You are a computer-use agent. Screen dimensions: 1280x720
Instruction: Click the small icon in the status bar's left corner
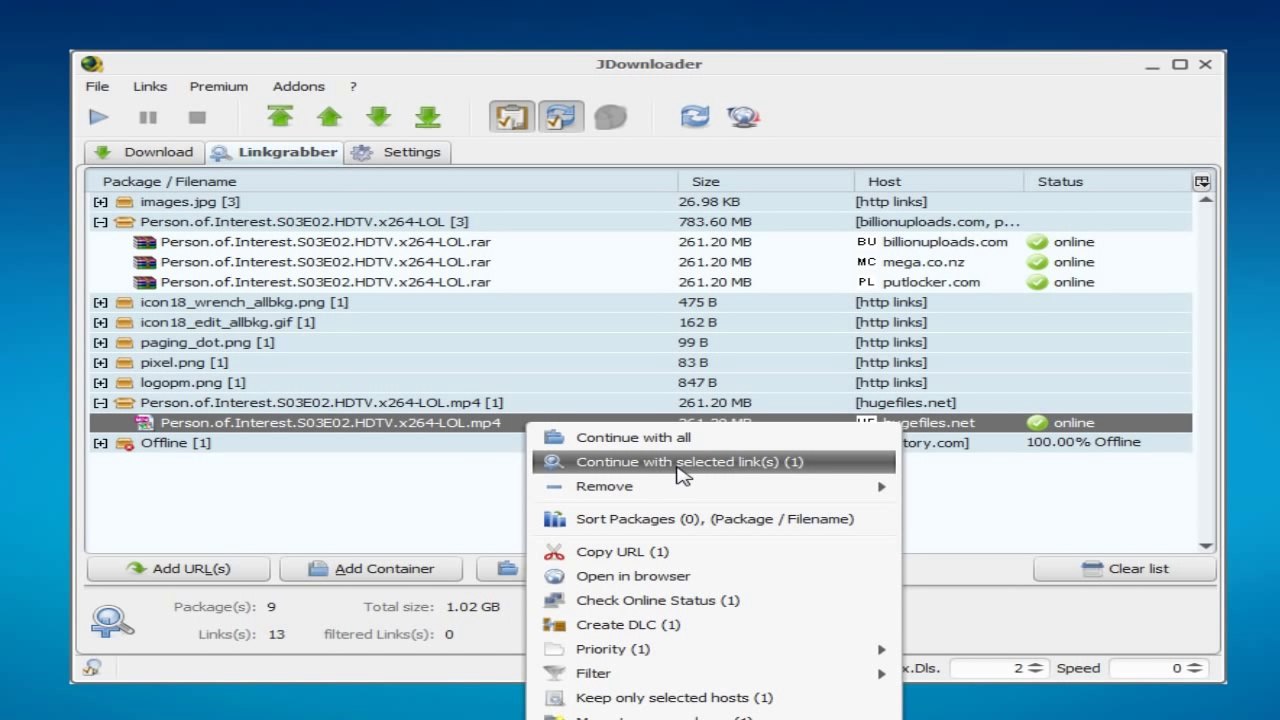point(92,668)
